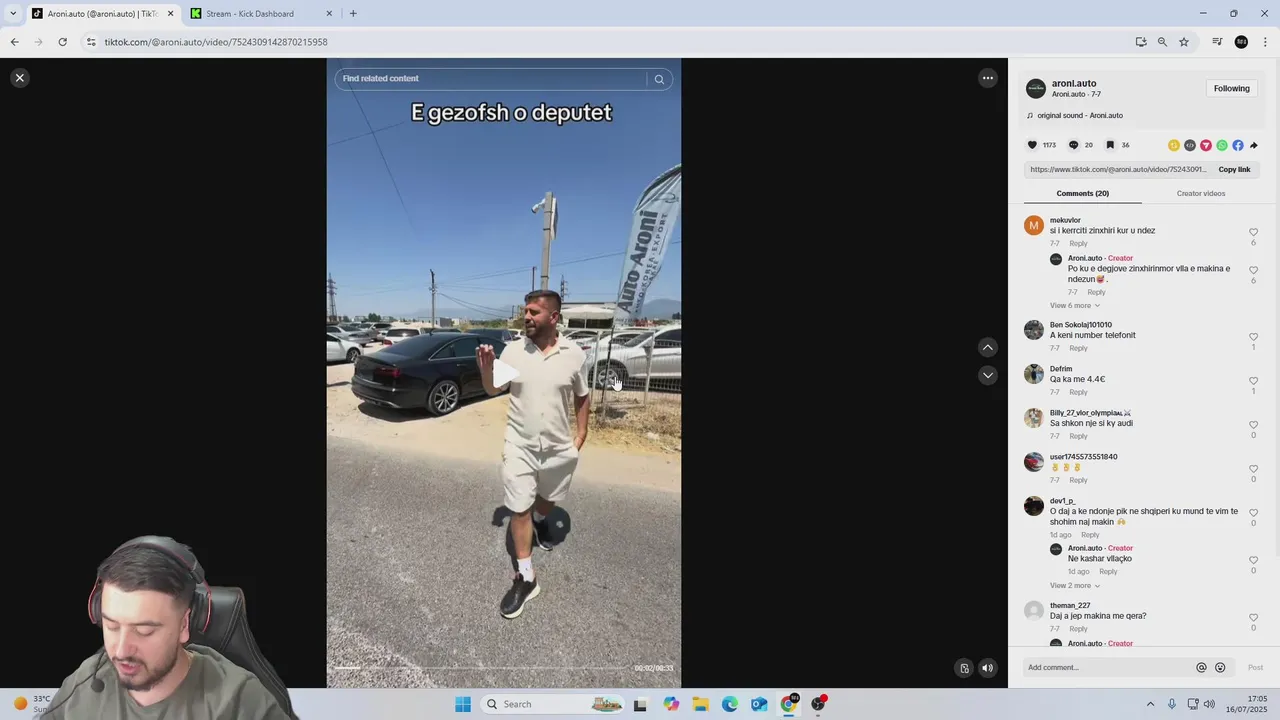1280x720 pixels.
Task: Click mekuvlor's avatar
Action: (1034, 225)
